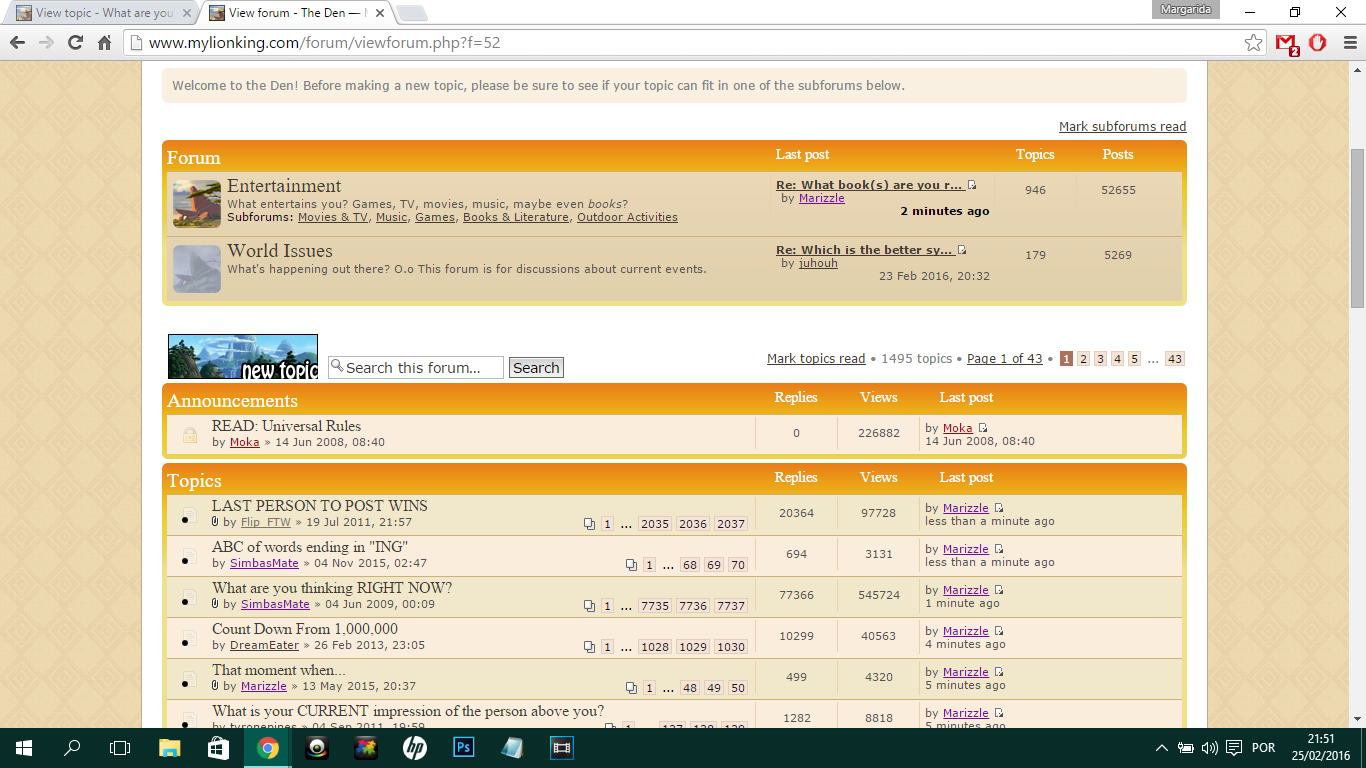The height and width of the screenshot is (768, 1366).
Task: Bookmark this page with the star icon
Action: click(1253, 43)
